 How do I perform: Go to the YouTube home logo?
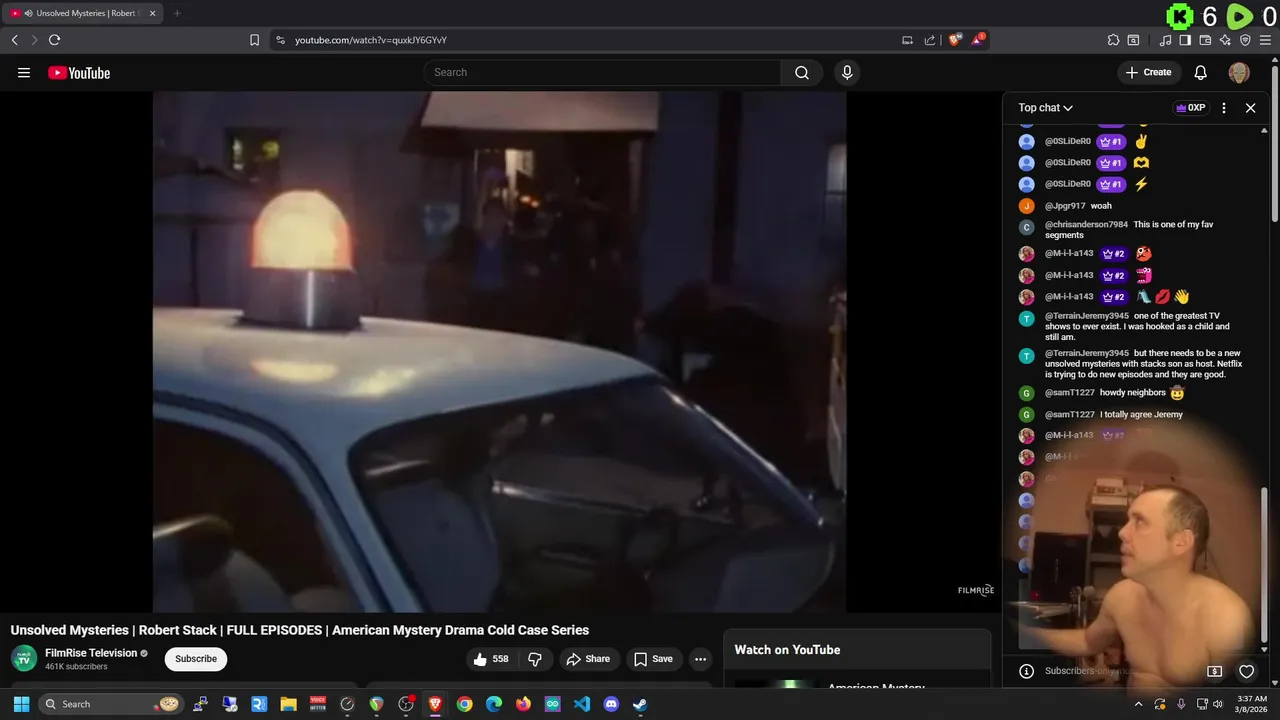pos(79,73)
